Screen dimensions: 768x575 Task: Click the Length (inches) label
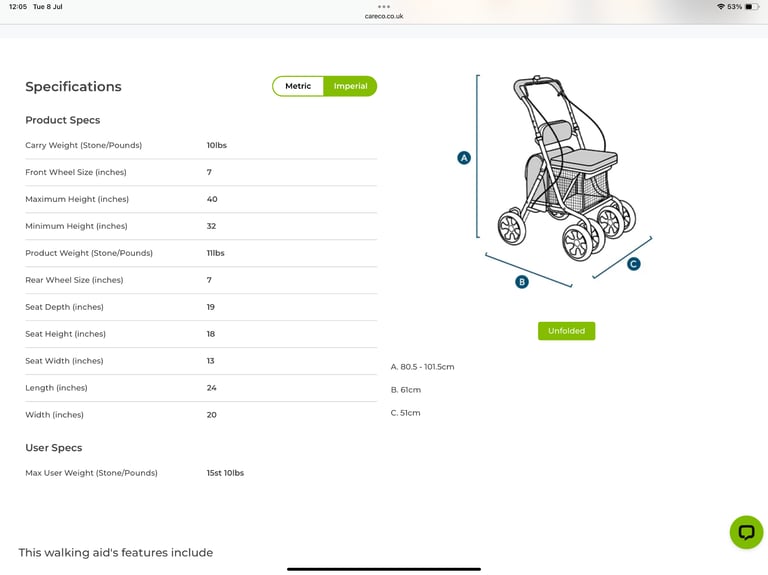(x=56, y=388)
